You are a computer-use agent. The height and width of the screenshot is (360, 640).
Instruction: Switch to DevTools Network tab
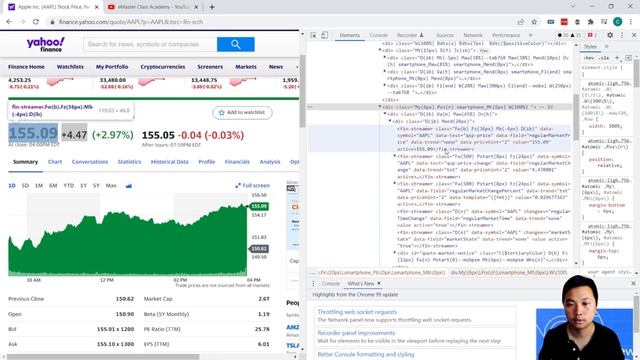pyautogui.click(x=473, y=35)
